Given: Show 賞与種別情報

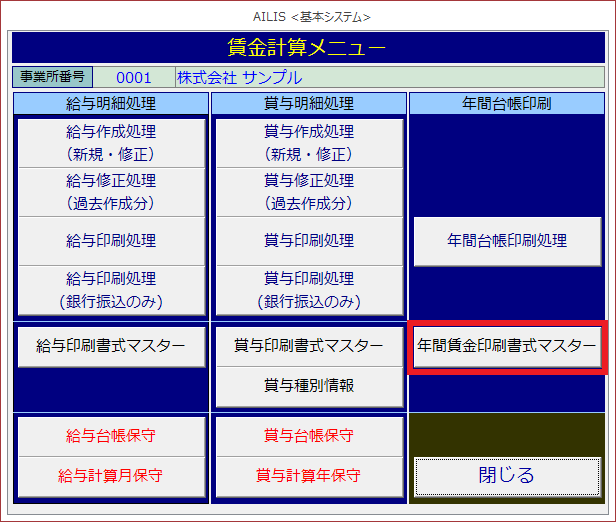Looking at the screenshot, I should 309,385.
